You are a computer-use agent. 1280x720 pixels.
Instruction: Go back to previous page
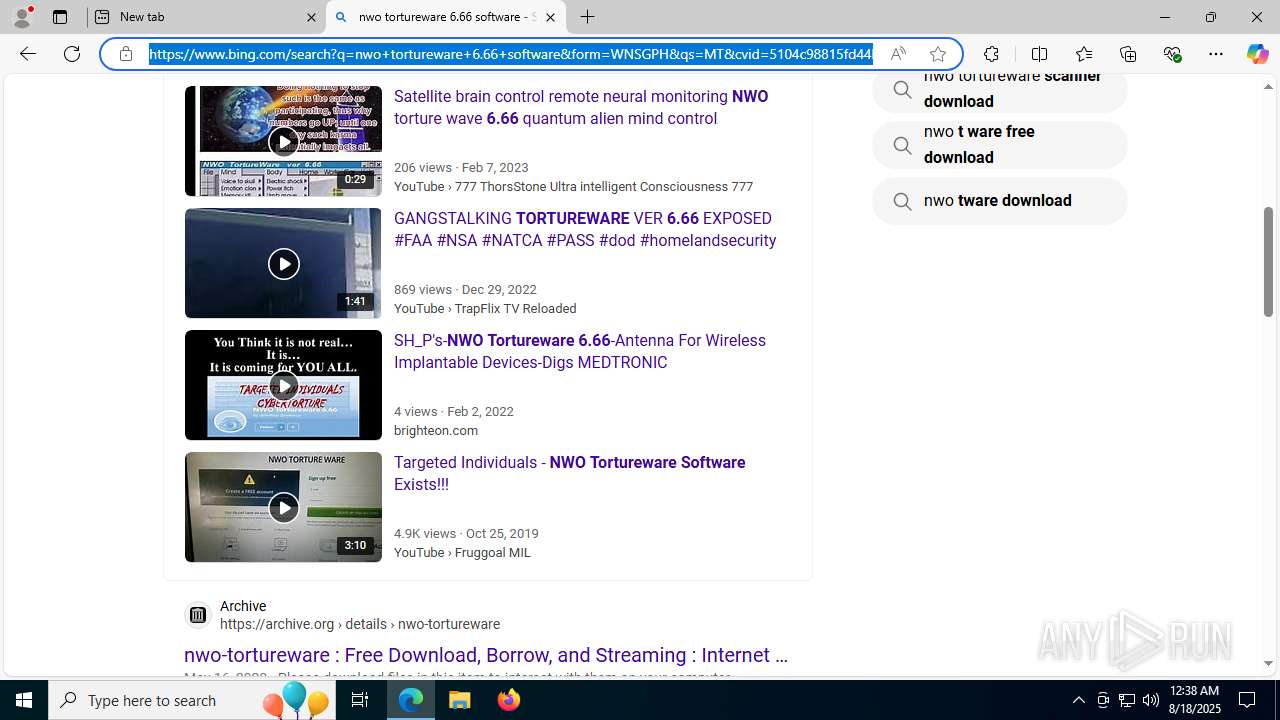coord(28,54)
